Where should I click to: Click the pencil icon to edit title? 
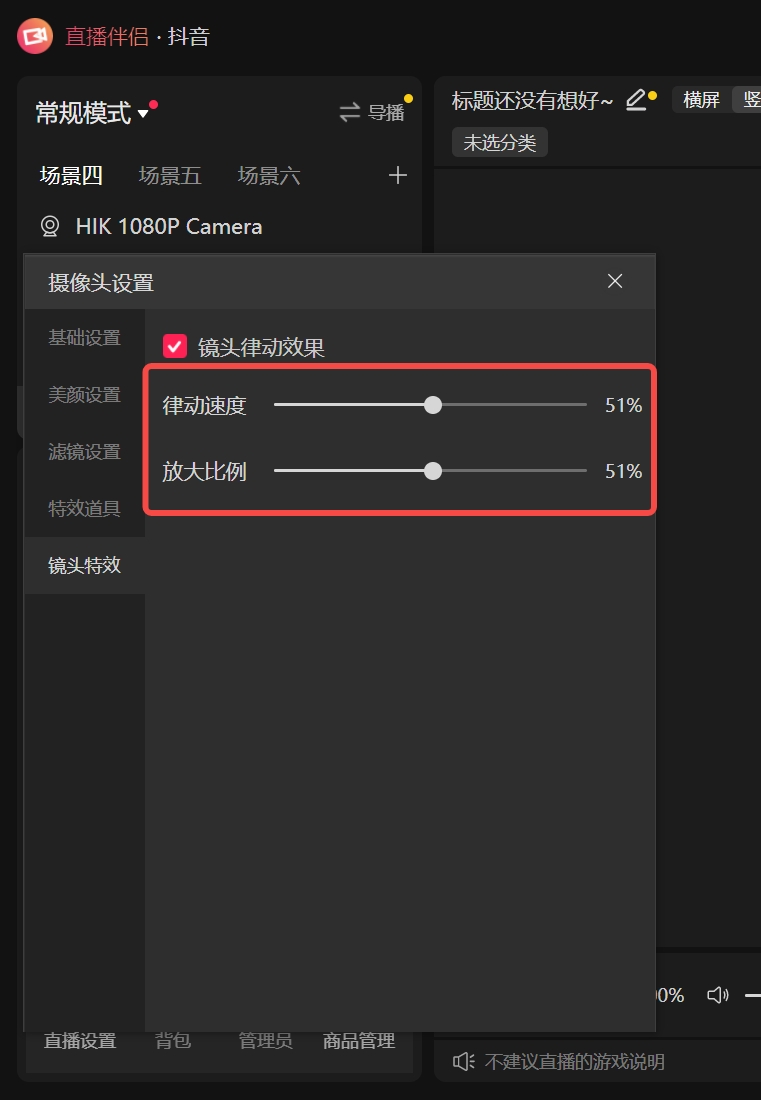[x=636, y=100]
